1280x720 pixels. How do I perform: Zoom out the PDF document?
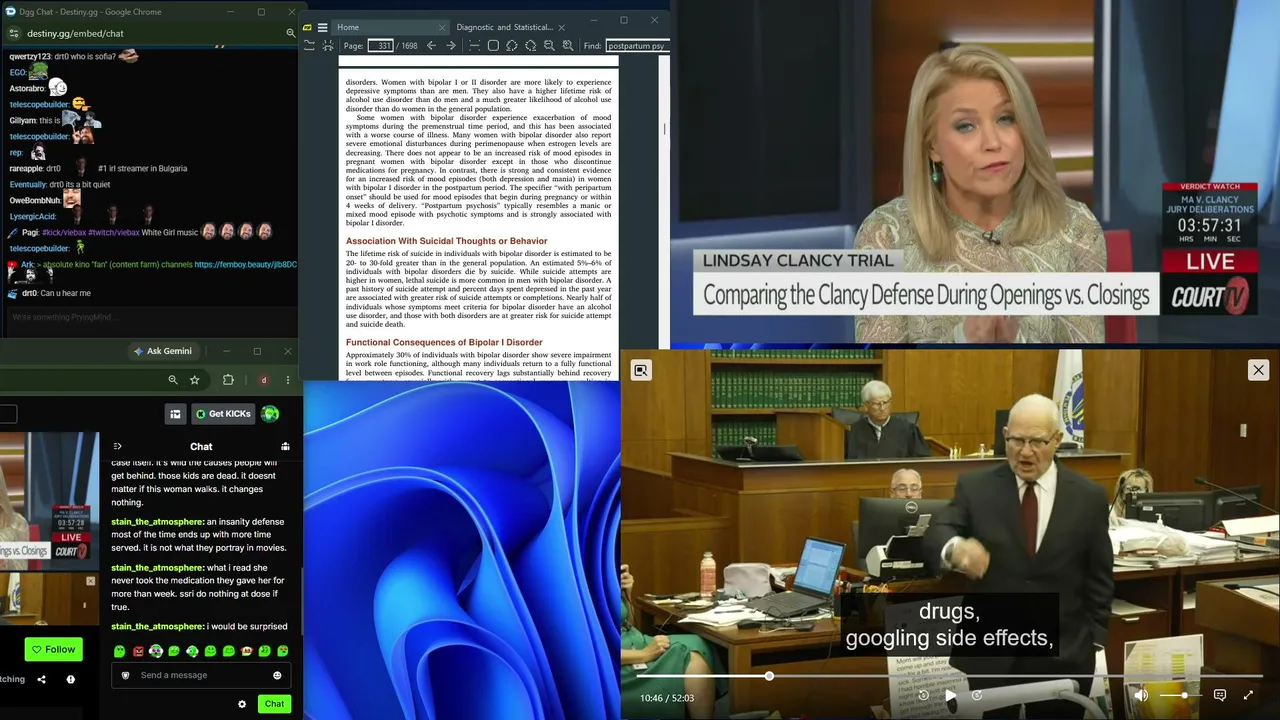[549, 46]
